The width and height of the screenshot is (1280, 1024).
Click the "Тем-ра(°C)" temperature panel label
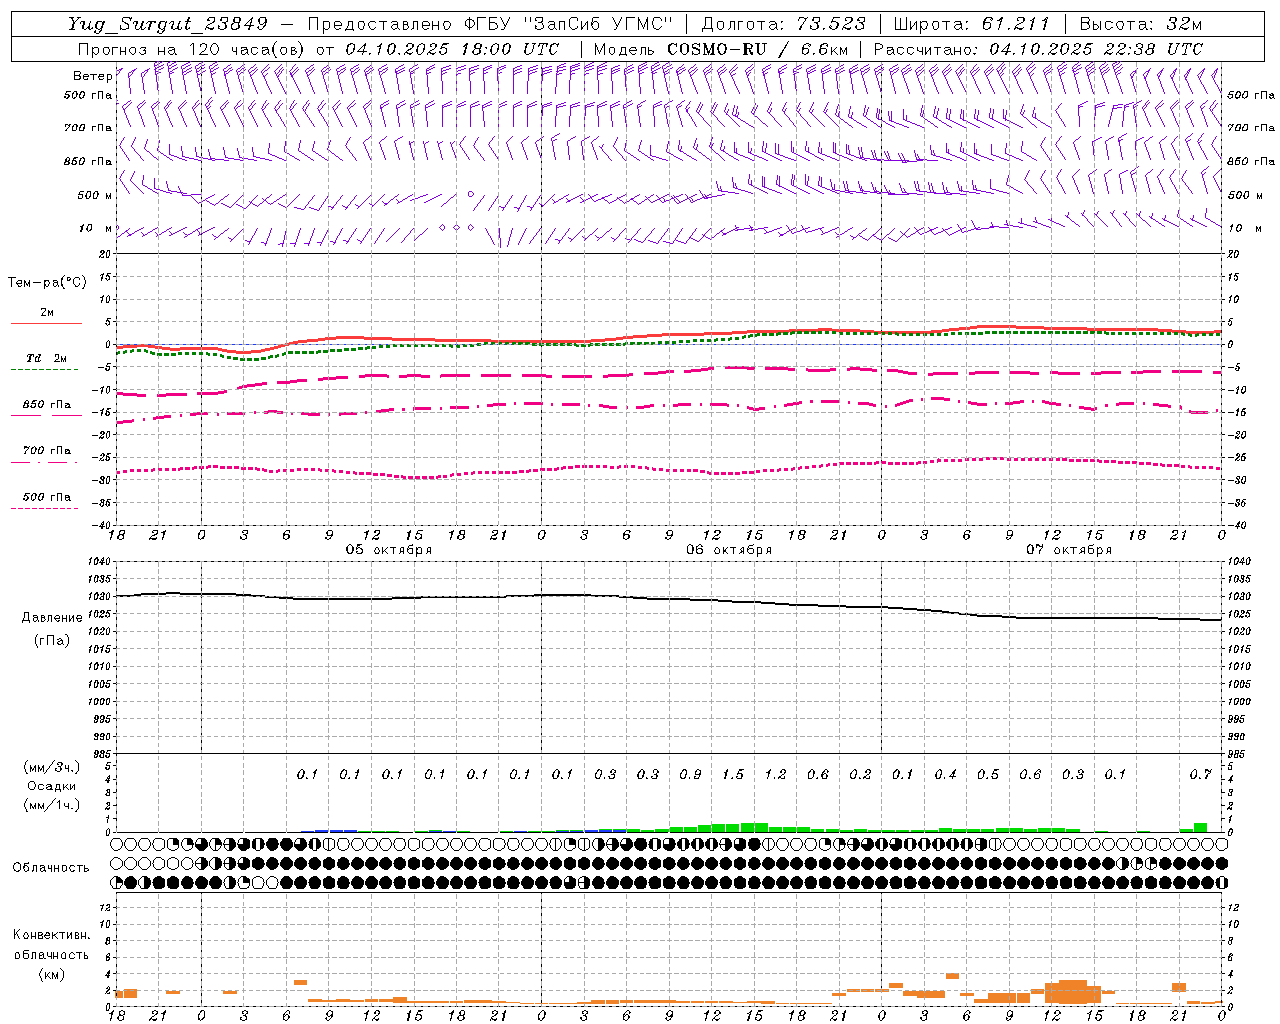(47, 283)
